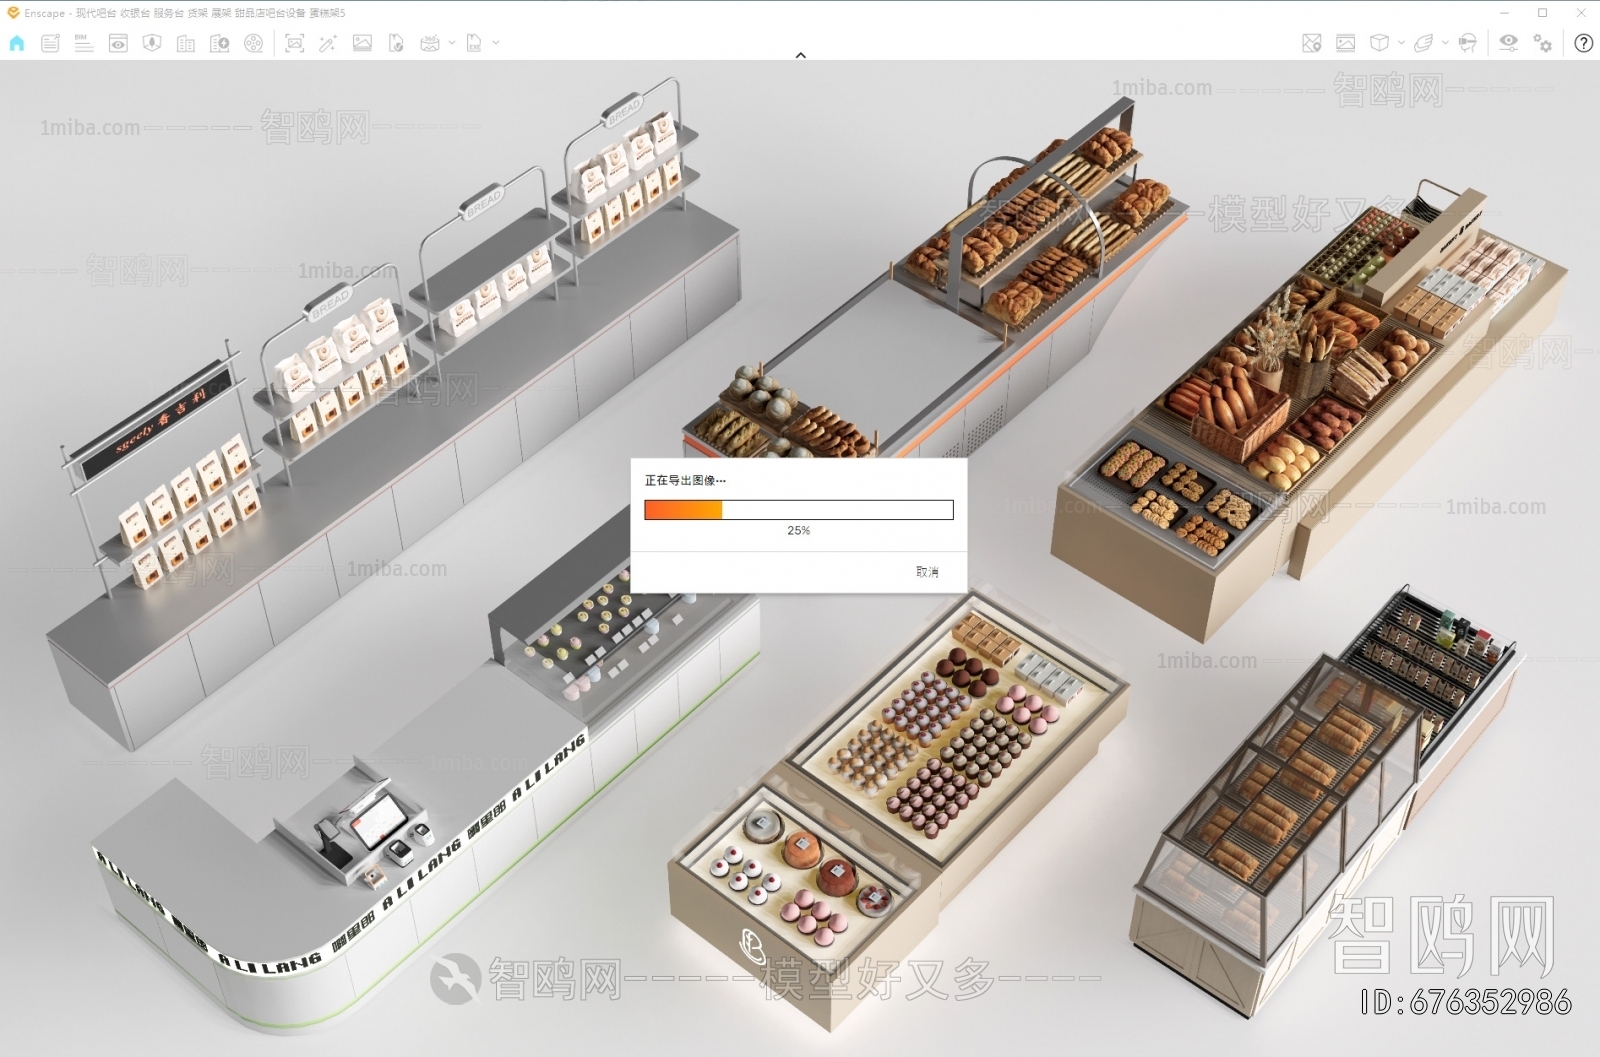Click the Screenshot capture icon
The width and height of the screenshot is (1600, 1057).
[x=294, y=43]
